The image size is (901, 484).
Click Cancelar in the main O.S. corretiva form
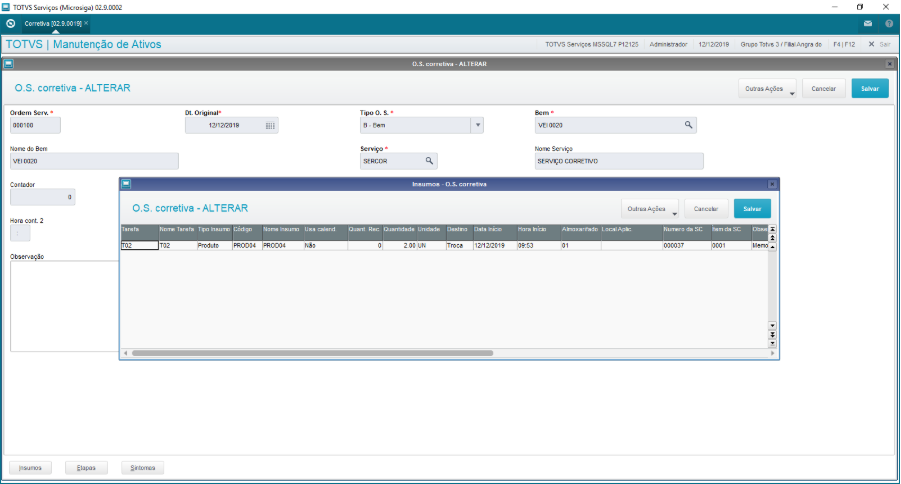823,89
